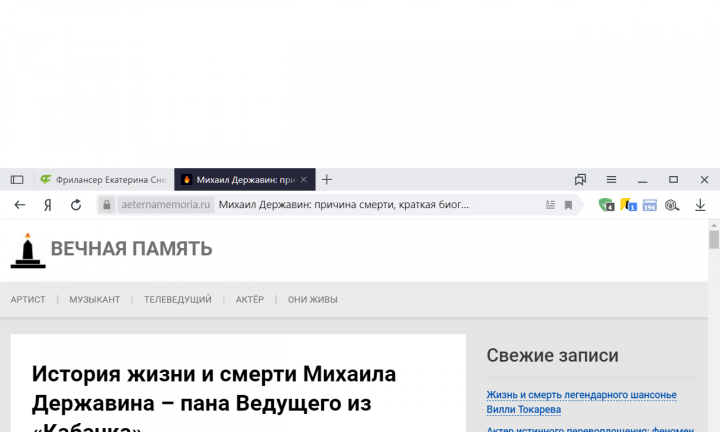Open the МУЗЫКАНТ menu category
720x432 pixels.
click(x=95, y=299)
